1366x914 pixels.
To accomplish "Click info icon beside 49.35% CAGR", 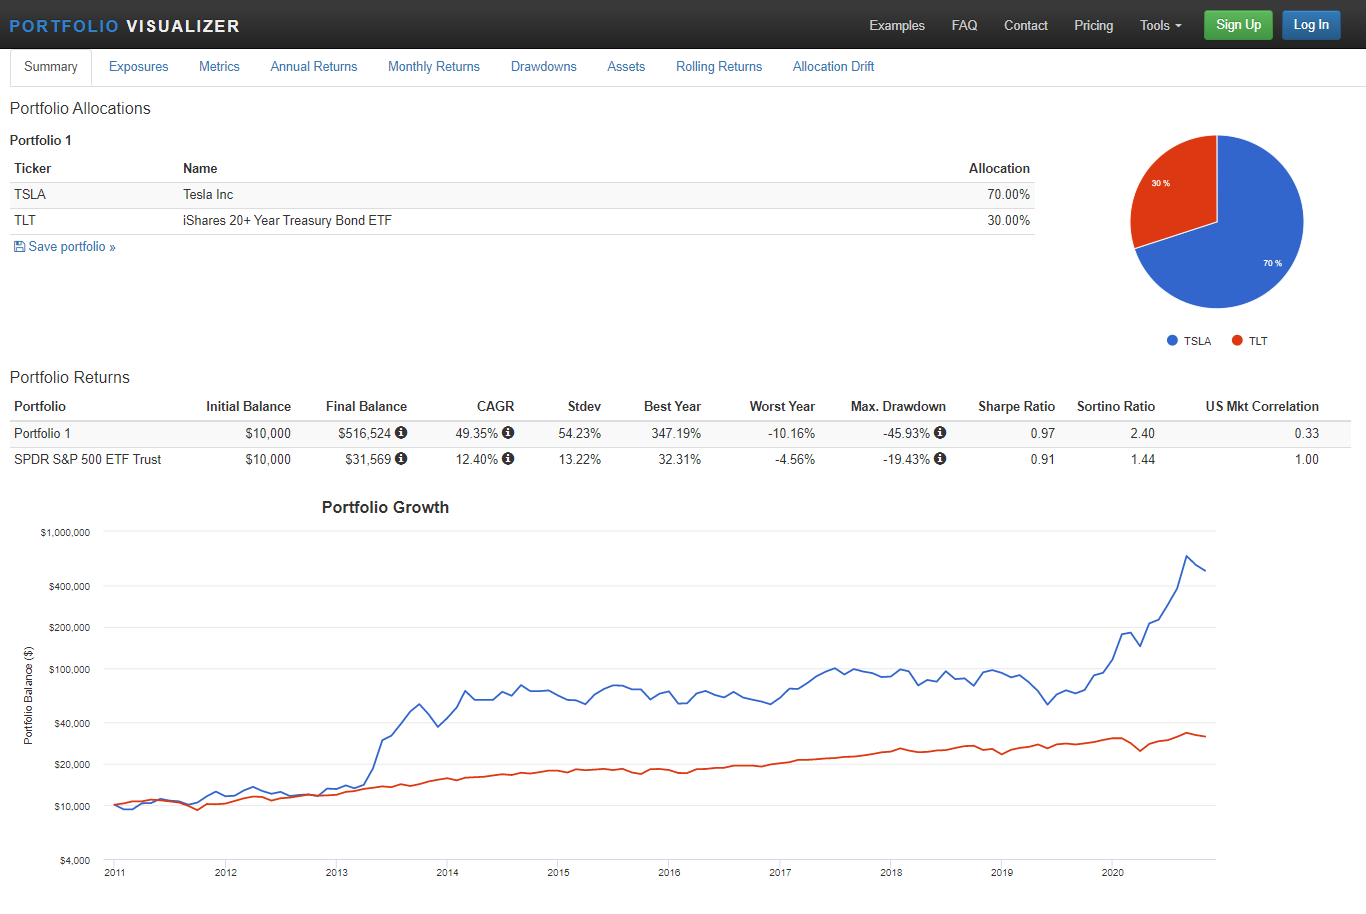I will click(508, 433).
